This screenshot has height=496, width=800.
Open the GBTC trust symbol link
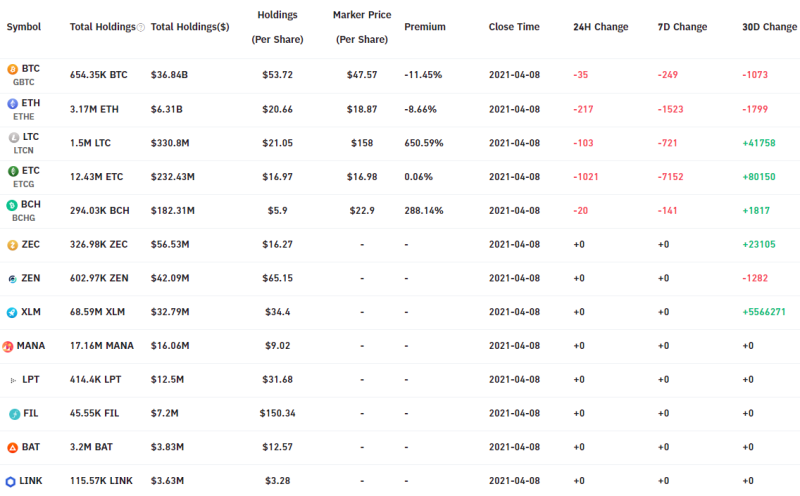click(23, 82)
